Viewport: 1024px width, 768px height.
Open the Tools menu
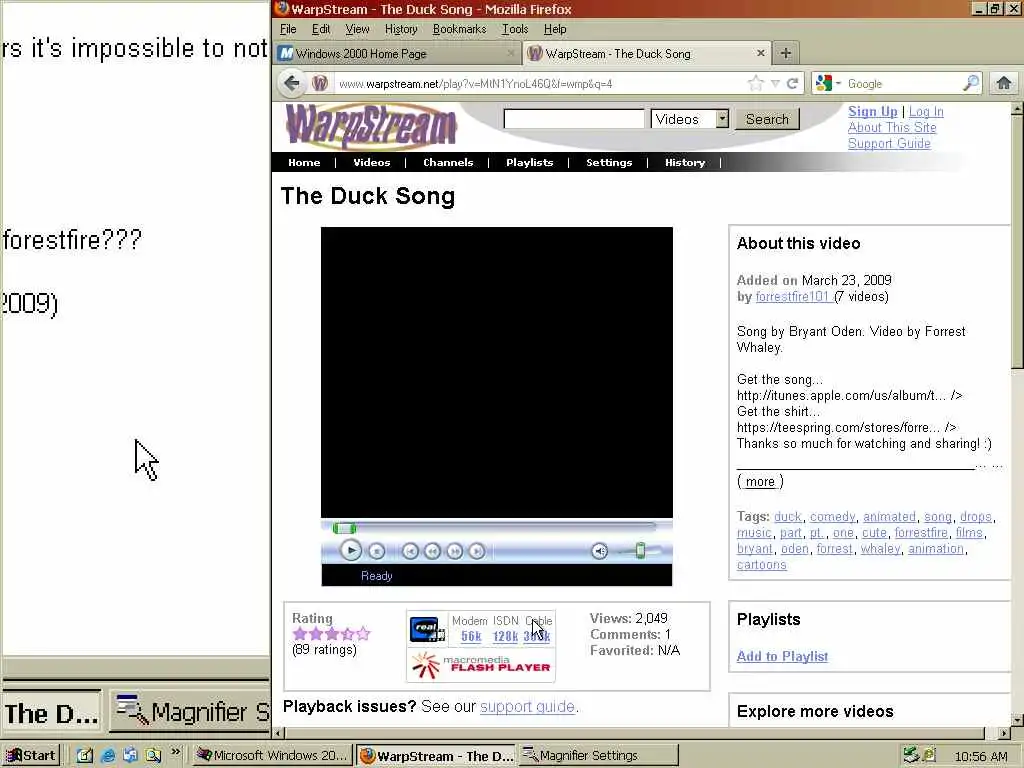pyautogui.click(x=515, y=29)
